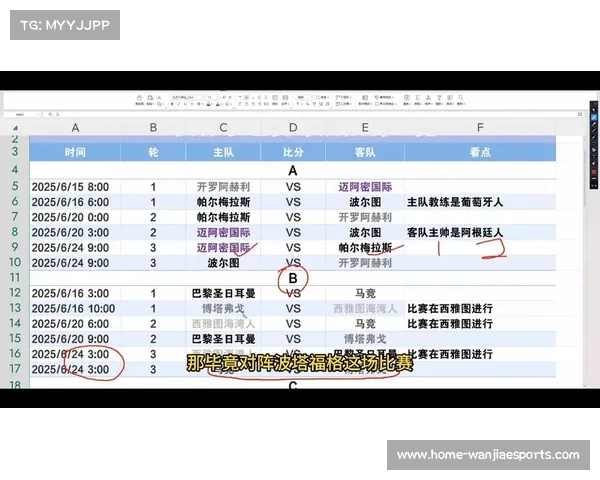Select cell 客队主帅是阿根廷人
The height and width of the screenshot is (480, 600).
click(x=480, y=232)
